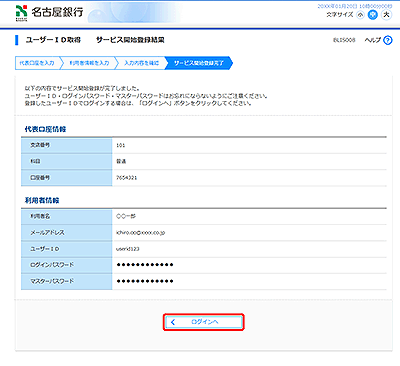Click the ログインへ button
Viewport: 400px width, 366px height.
click(x=204, y=322)
